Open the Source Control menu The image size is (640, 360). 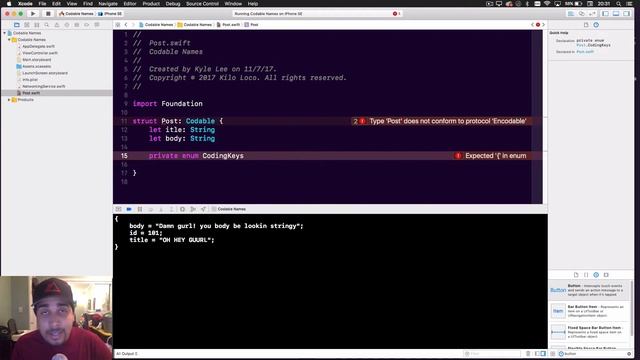click(x=202, y=4)
